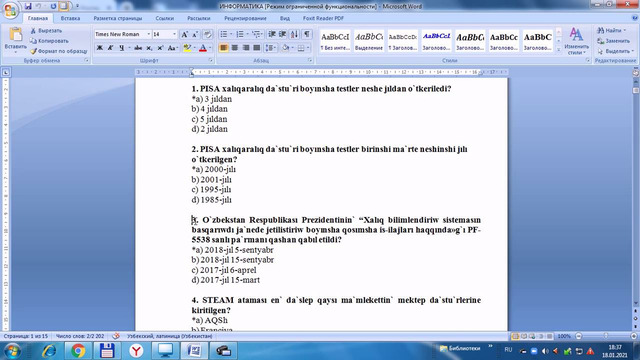
Task: Click the Replace (Заменить) button
Action: [613, 41]
